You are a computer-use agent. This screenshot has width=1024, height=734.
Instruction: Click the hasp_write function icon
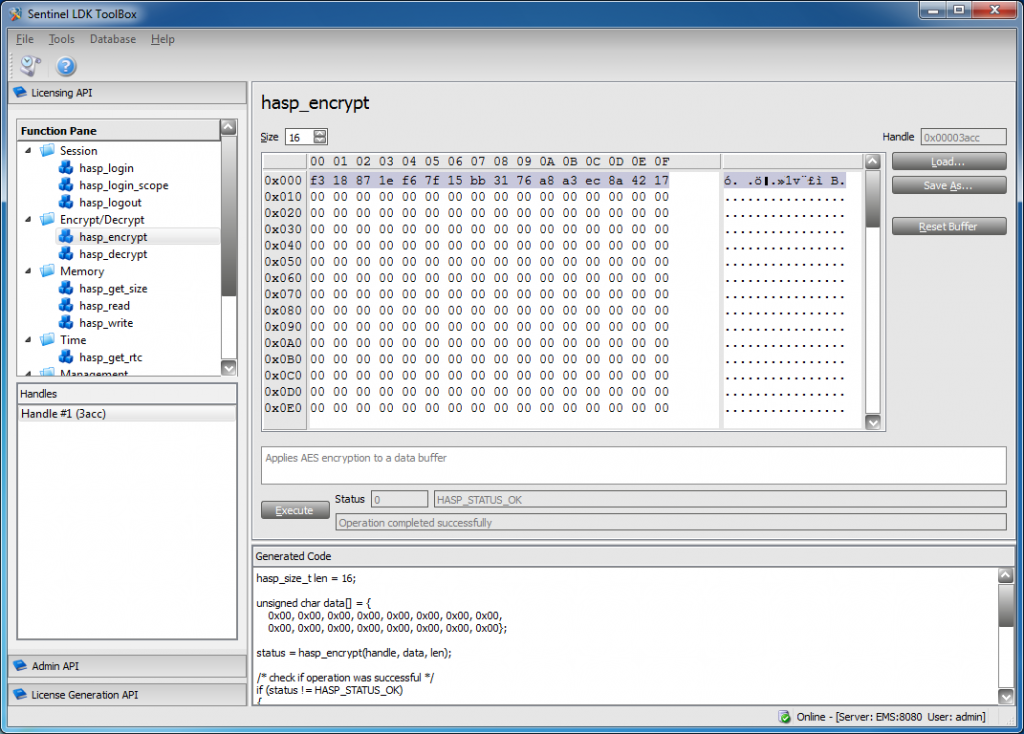coord(66,323)
